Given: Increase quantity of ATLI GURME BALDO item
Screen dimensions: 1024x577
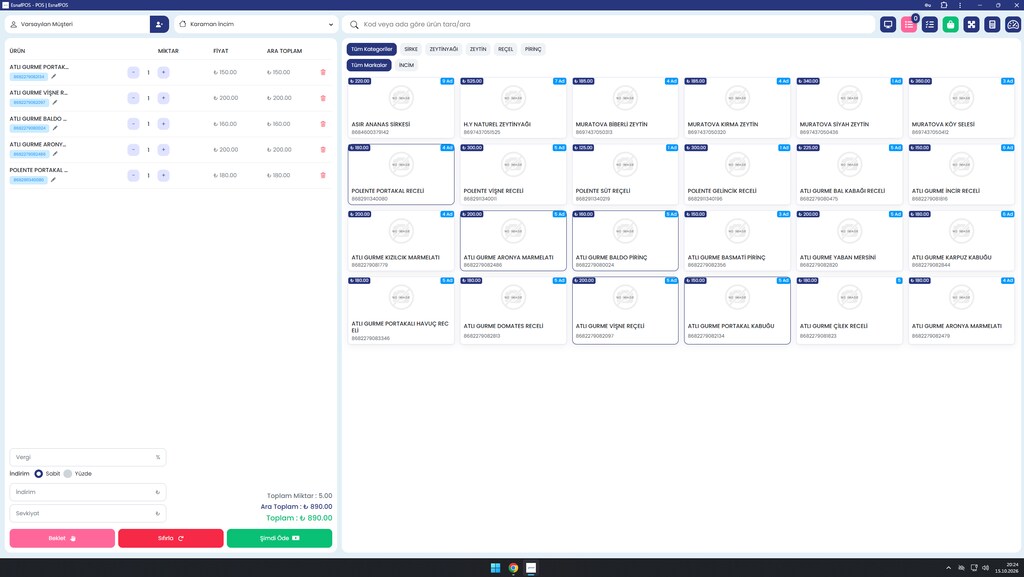Looking at the screenshot, I should (x=163, y=124).
